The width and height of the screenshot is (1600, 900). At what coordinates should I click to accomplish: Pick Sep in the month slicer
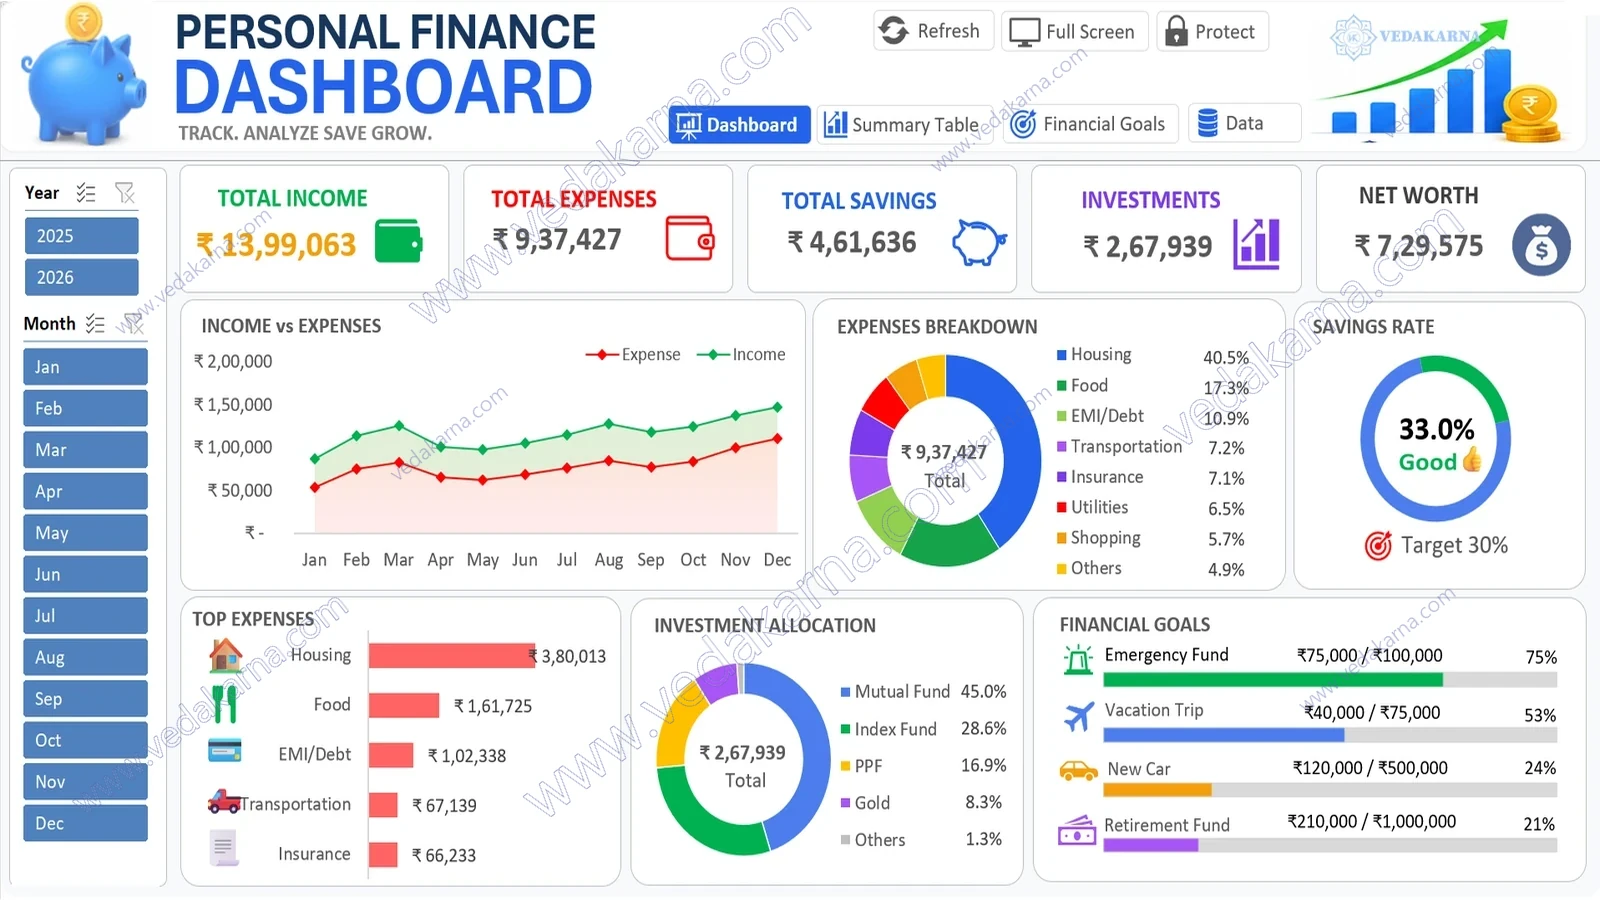click(85, 699)
